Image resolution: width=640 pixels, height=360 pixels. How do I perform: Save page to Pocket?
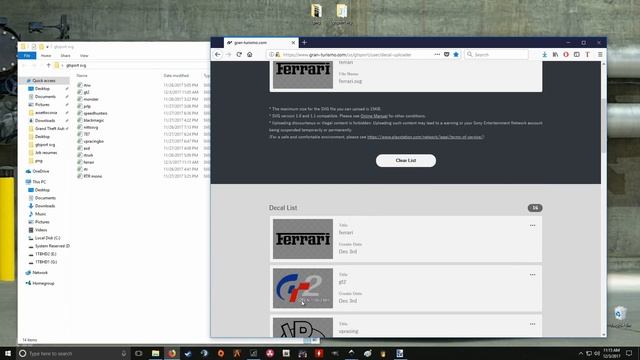tap(447, 54)
